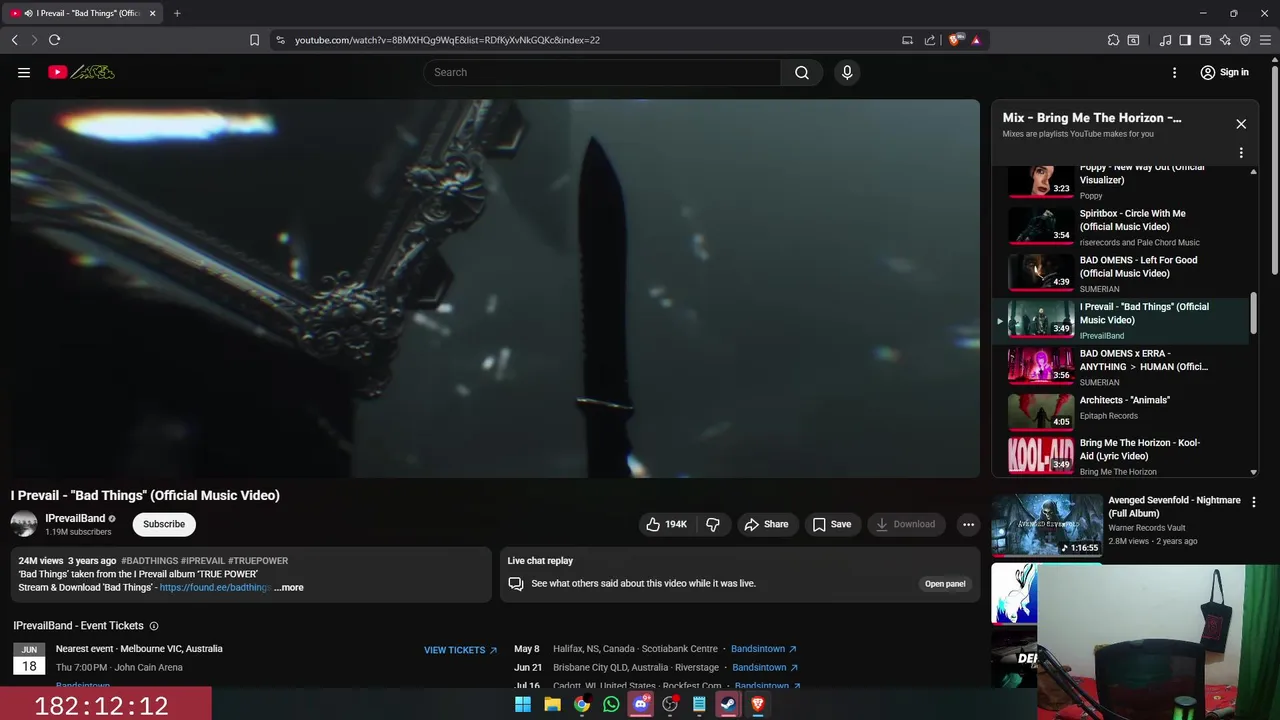Screen dimensions: 1280x720
Task: Open Brave Rewards triangle icon
Action: [x=976, y=40]
